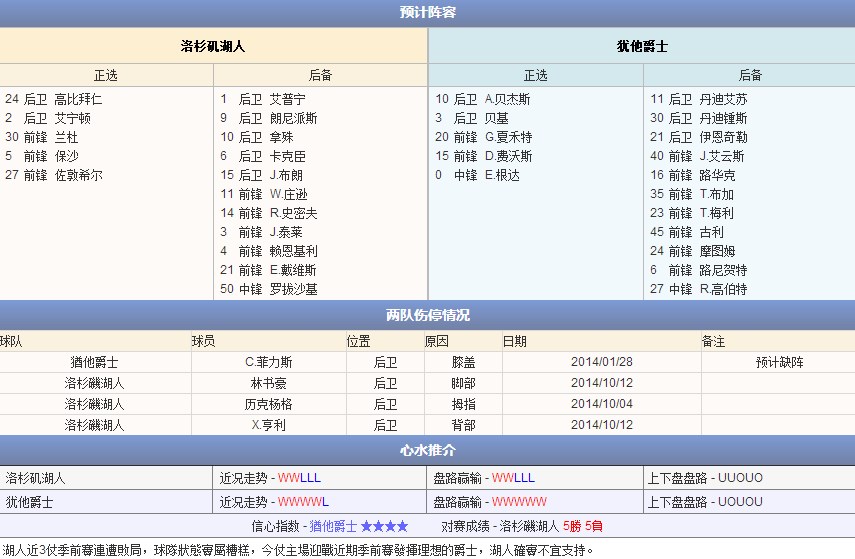The height and width of the screenshot is (559, 855).
Task: Click Lakers starter '艾宁顿'
Action: [x=73, y=118]
